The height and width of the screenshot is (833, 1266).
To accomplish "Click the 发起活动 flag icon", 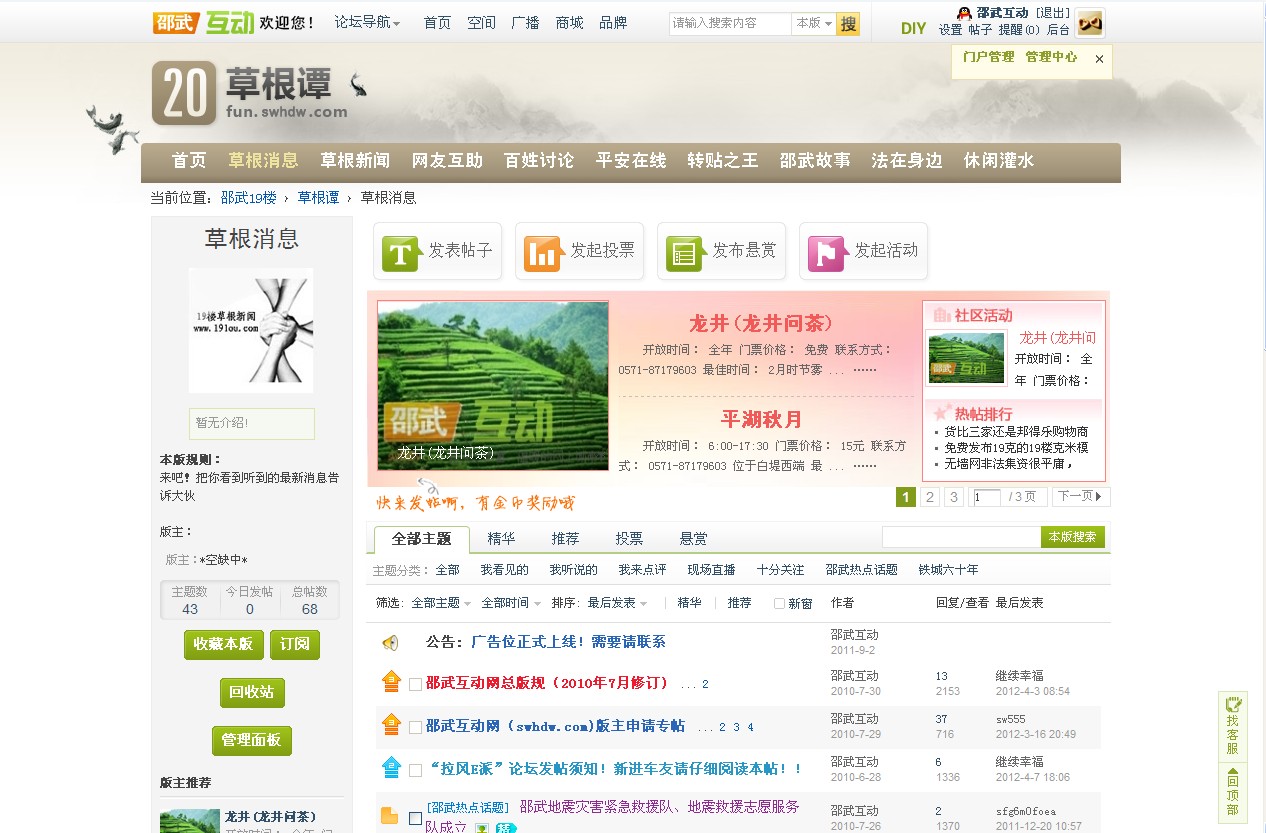I will 826,252.
